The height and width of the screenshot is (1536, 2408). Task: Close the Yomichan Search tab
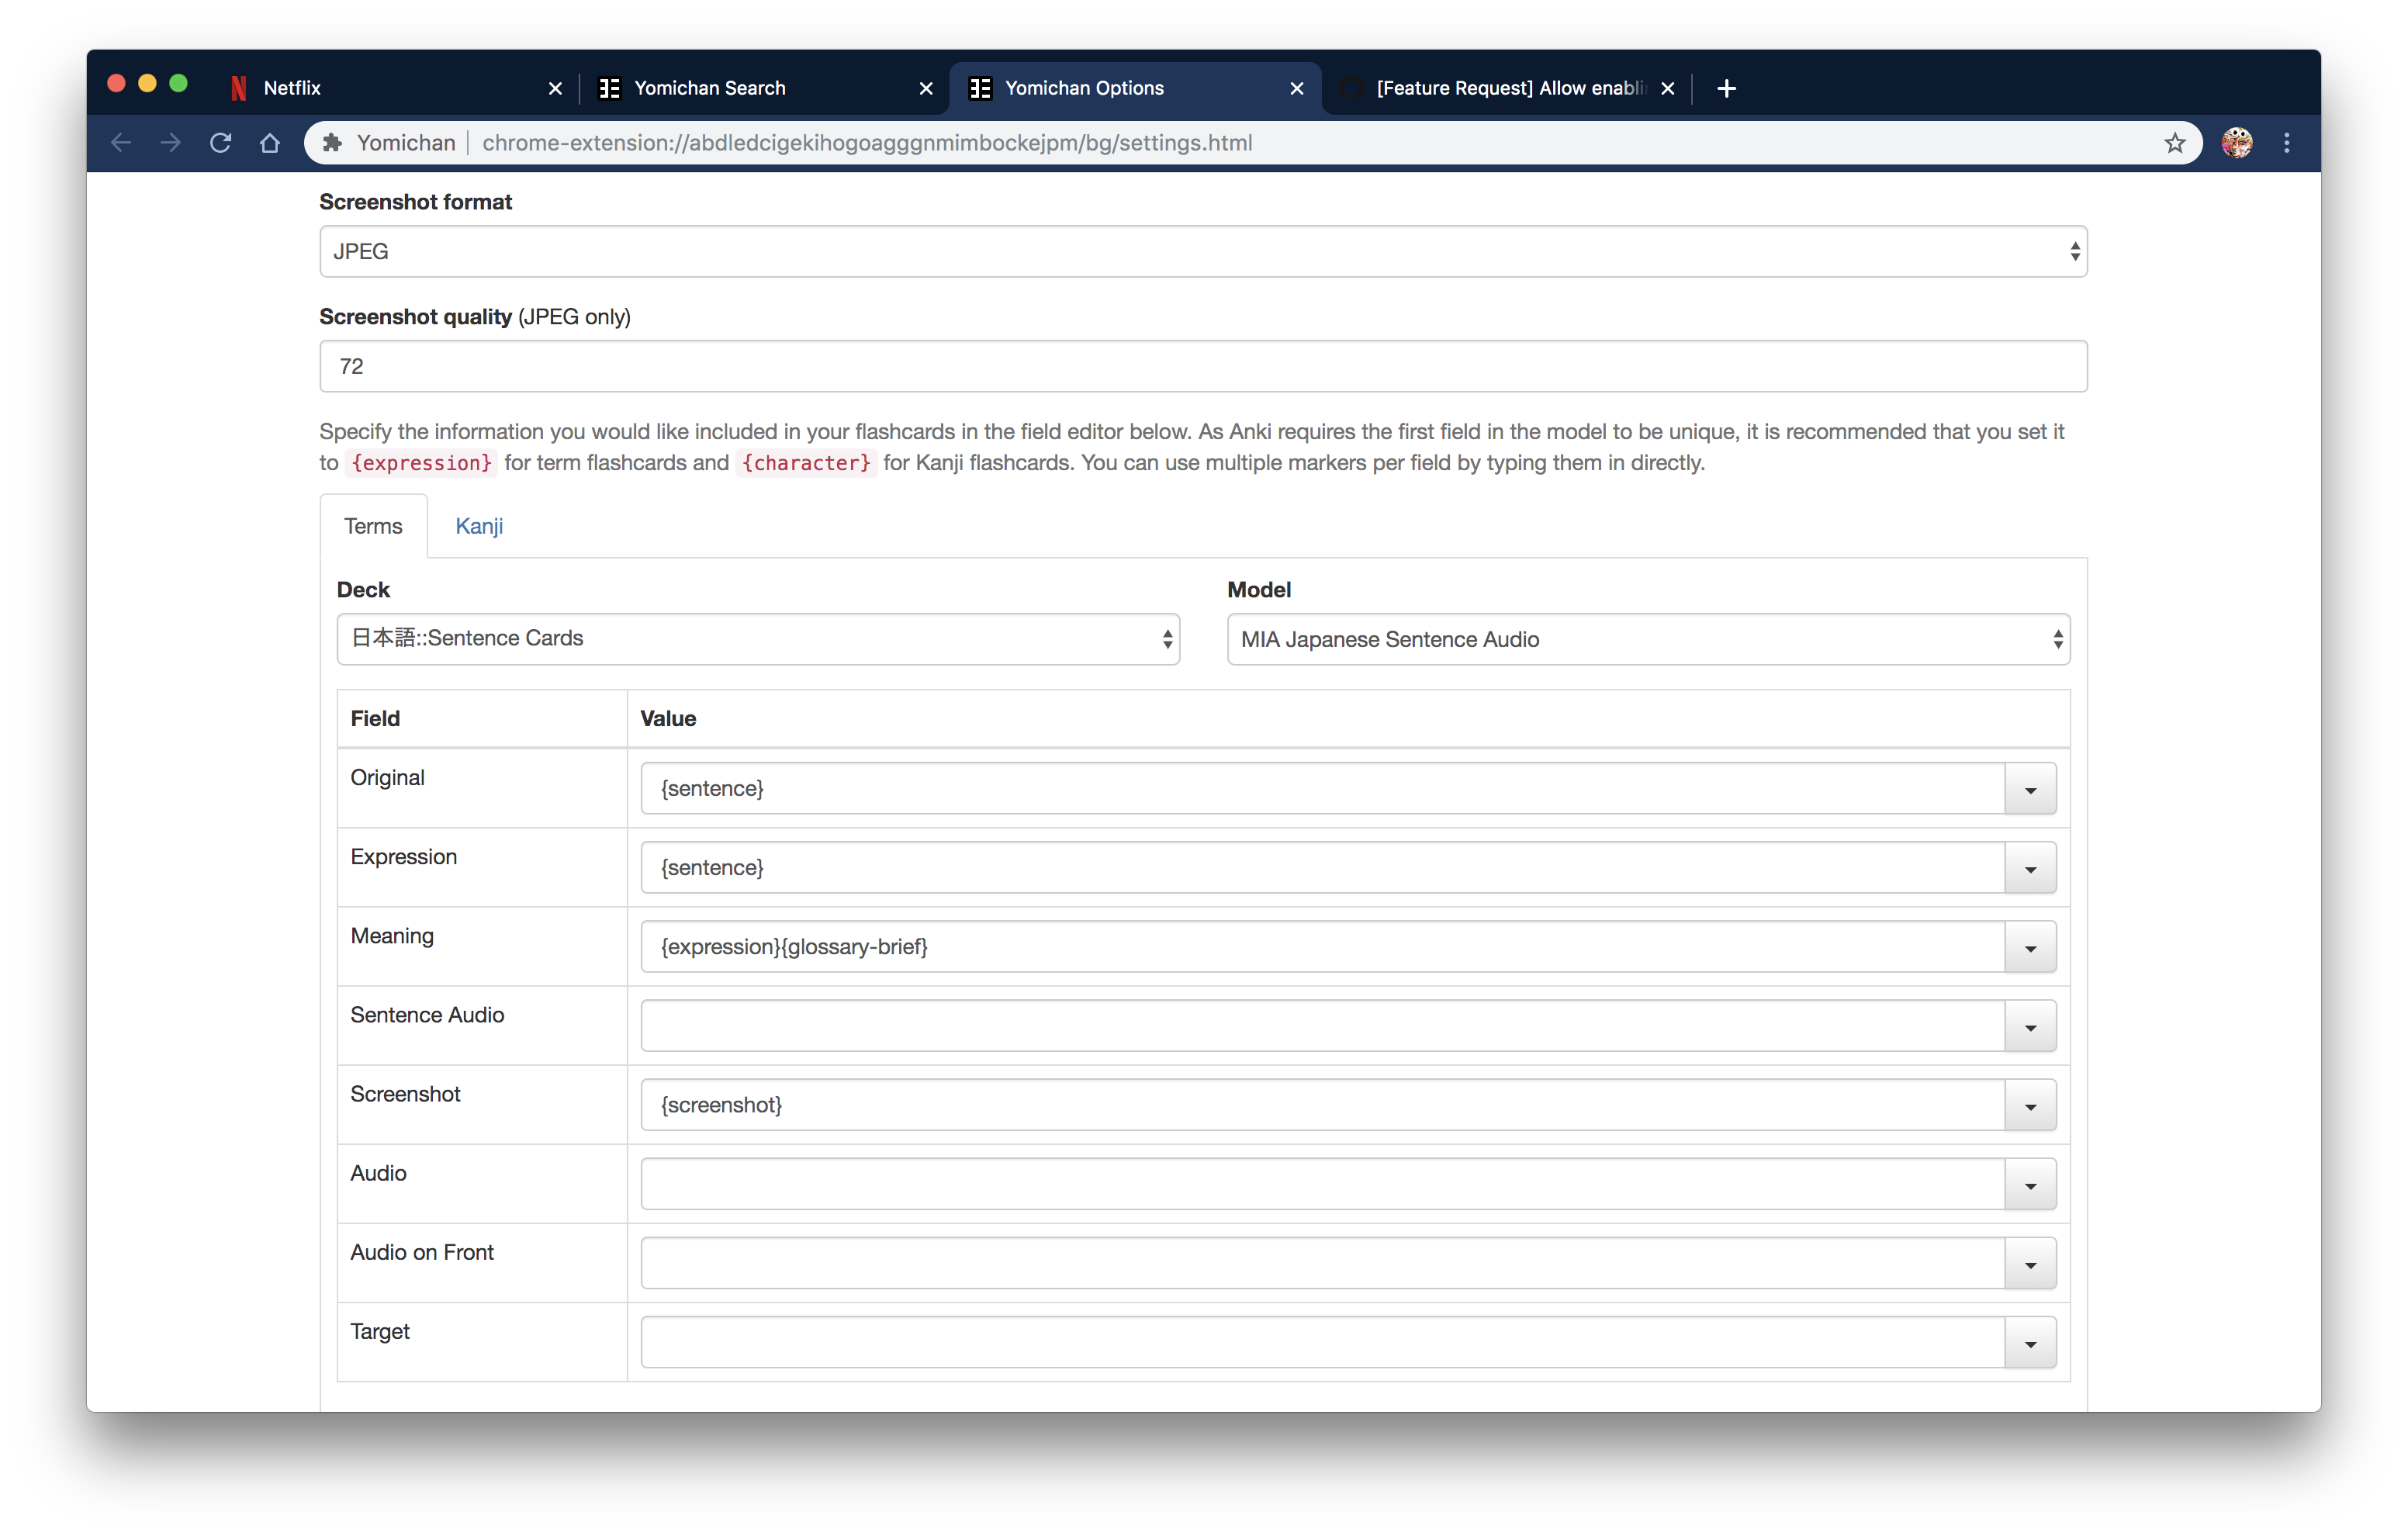coord(926,88)
